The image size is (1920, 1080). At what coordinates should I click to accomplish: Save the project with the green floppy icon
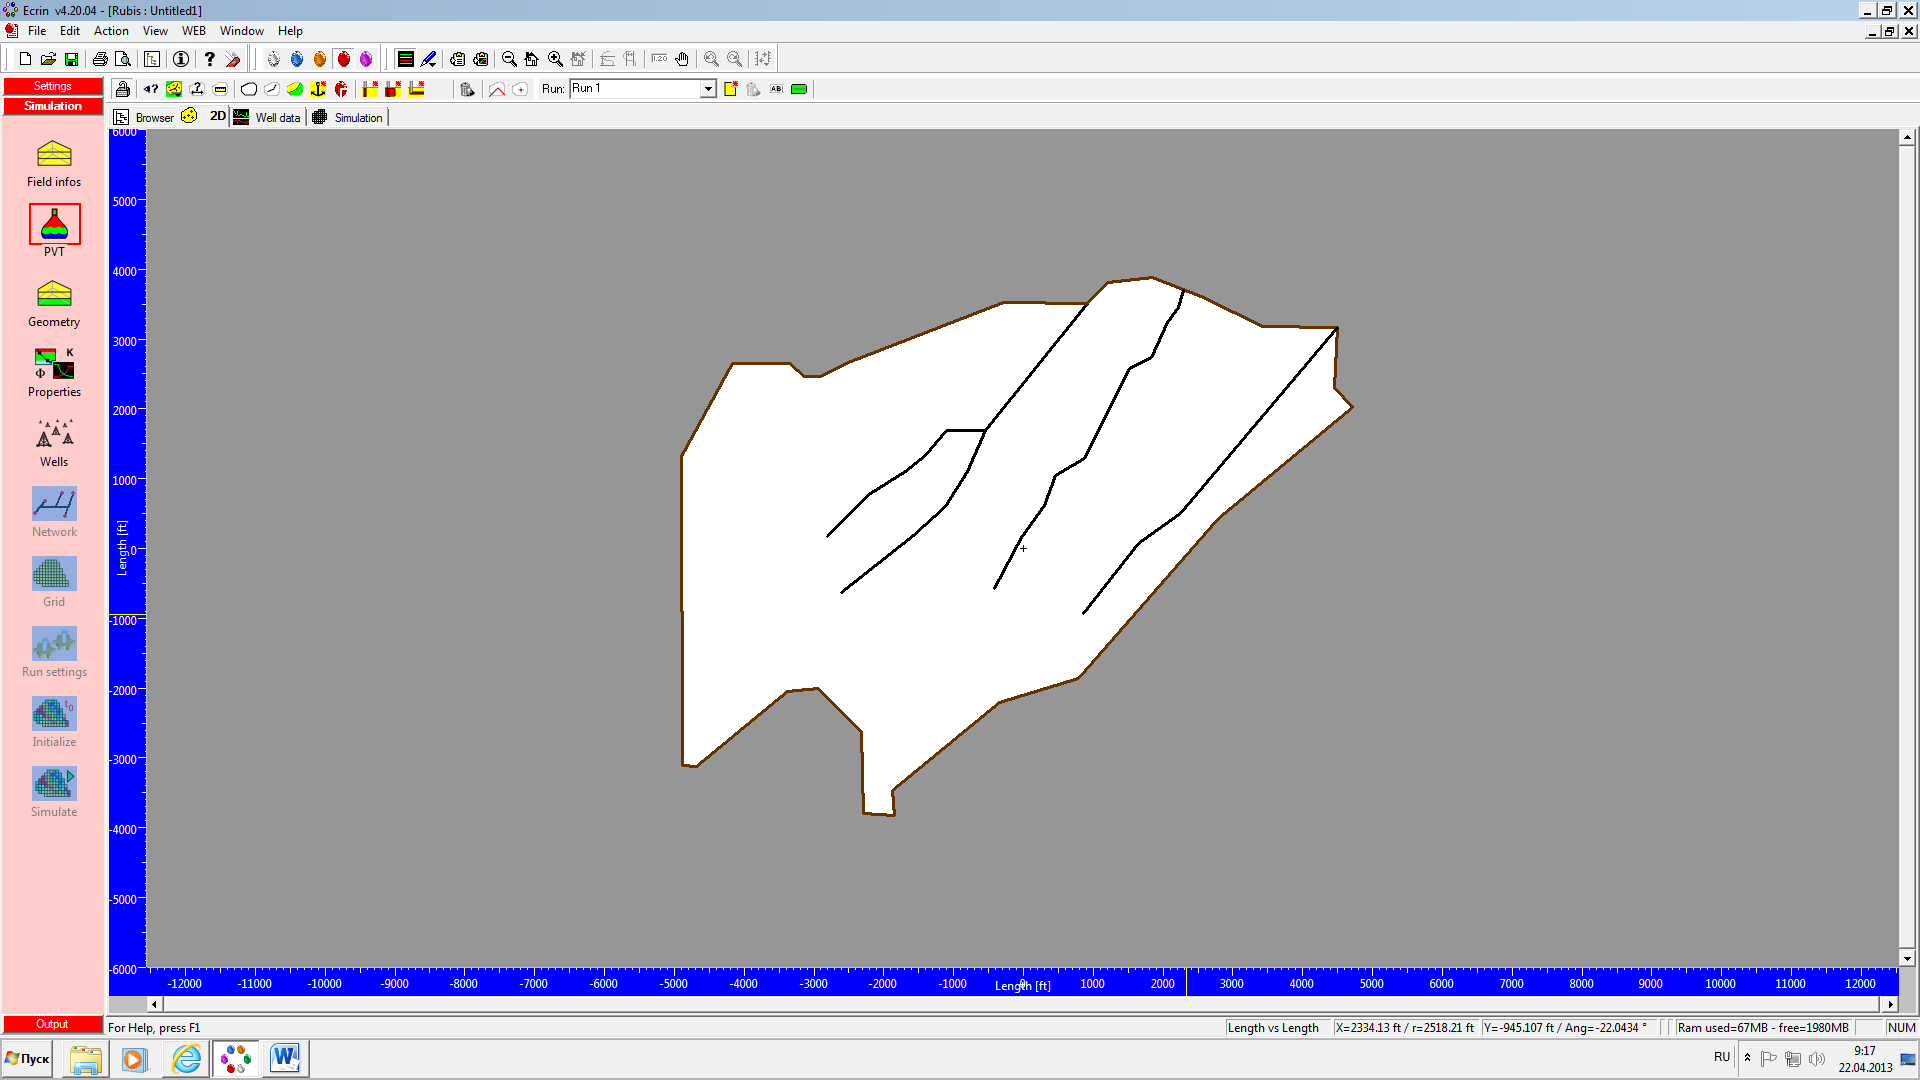(x=71, y=59)
